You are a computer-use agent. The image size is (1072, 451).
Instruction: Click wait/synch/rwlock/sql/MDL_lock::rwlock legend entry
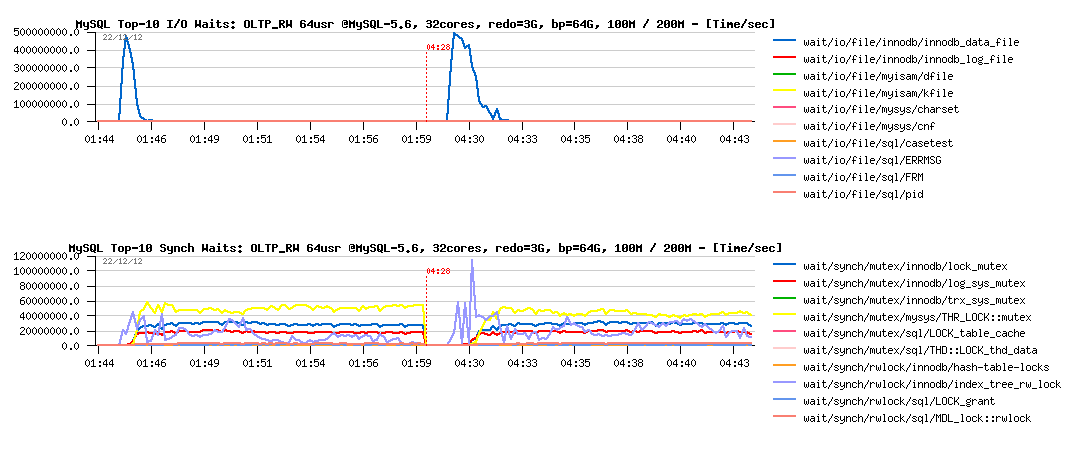(x=917, y=418)
